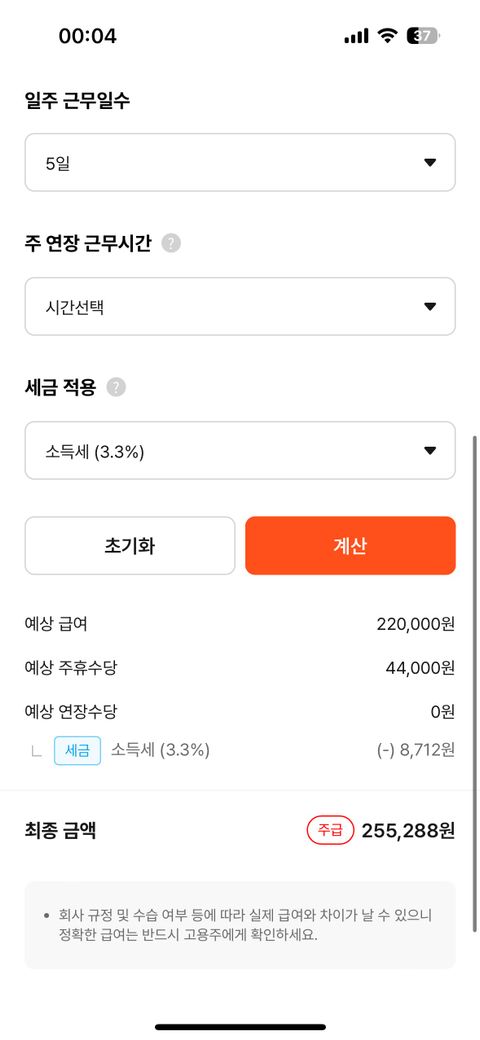Image resolution: width=480 pixels, height=1040 pixels.
Task: Tap the 255,288원 final amount
Action: pos(408,831)
